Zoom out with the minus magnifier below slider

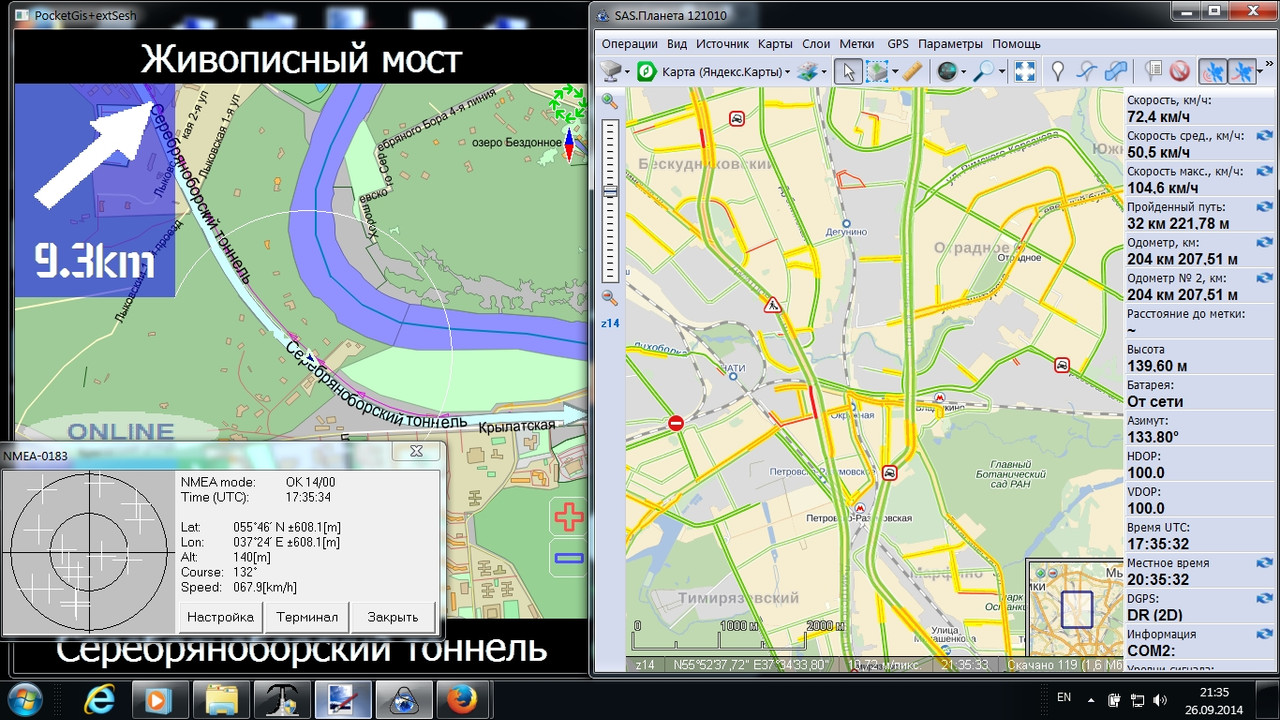click(609, 297)
